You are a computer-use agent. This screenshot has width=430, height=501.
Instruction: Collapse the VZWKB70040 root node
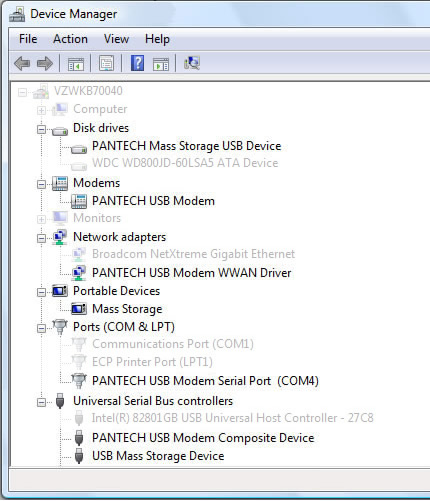tap(22, 92)
